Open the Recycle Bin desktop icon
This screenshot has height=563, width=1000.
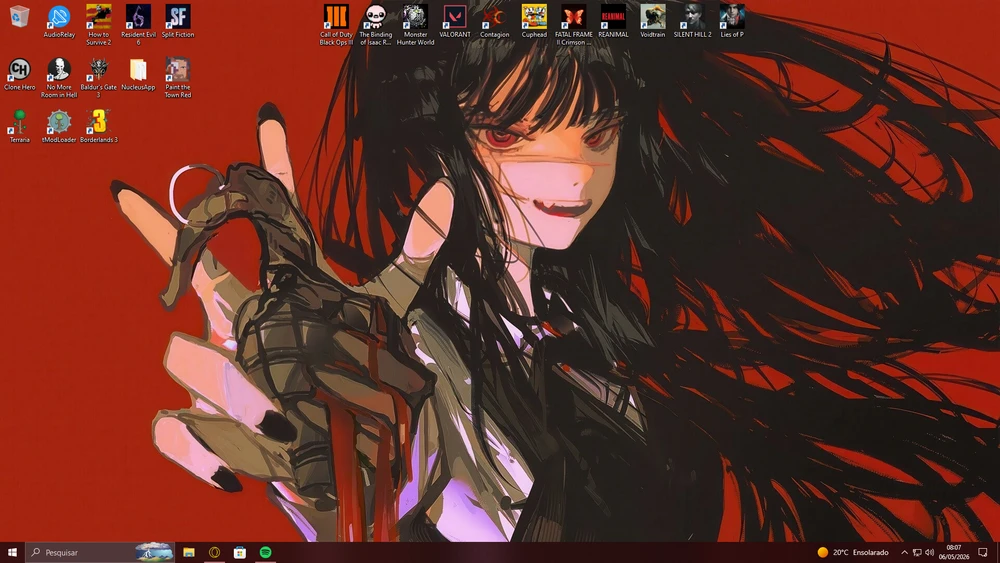tap(19, 17)
